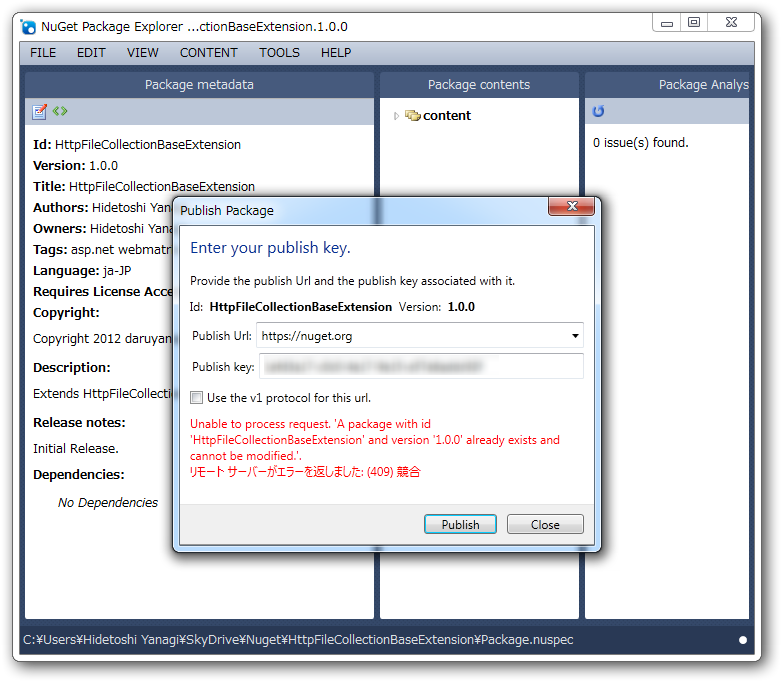Click the red 409 error message text
The height and width of the screenshot is (682, 782).
305,472
